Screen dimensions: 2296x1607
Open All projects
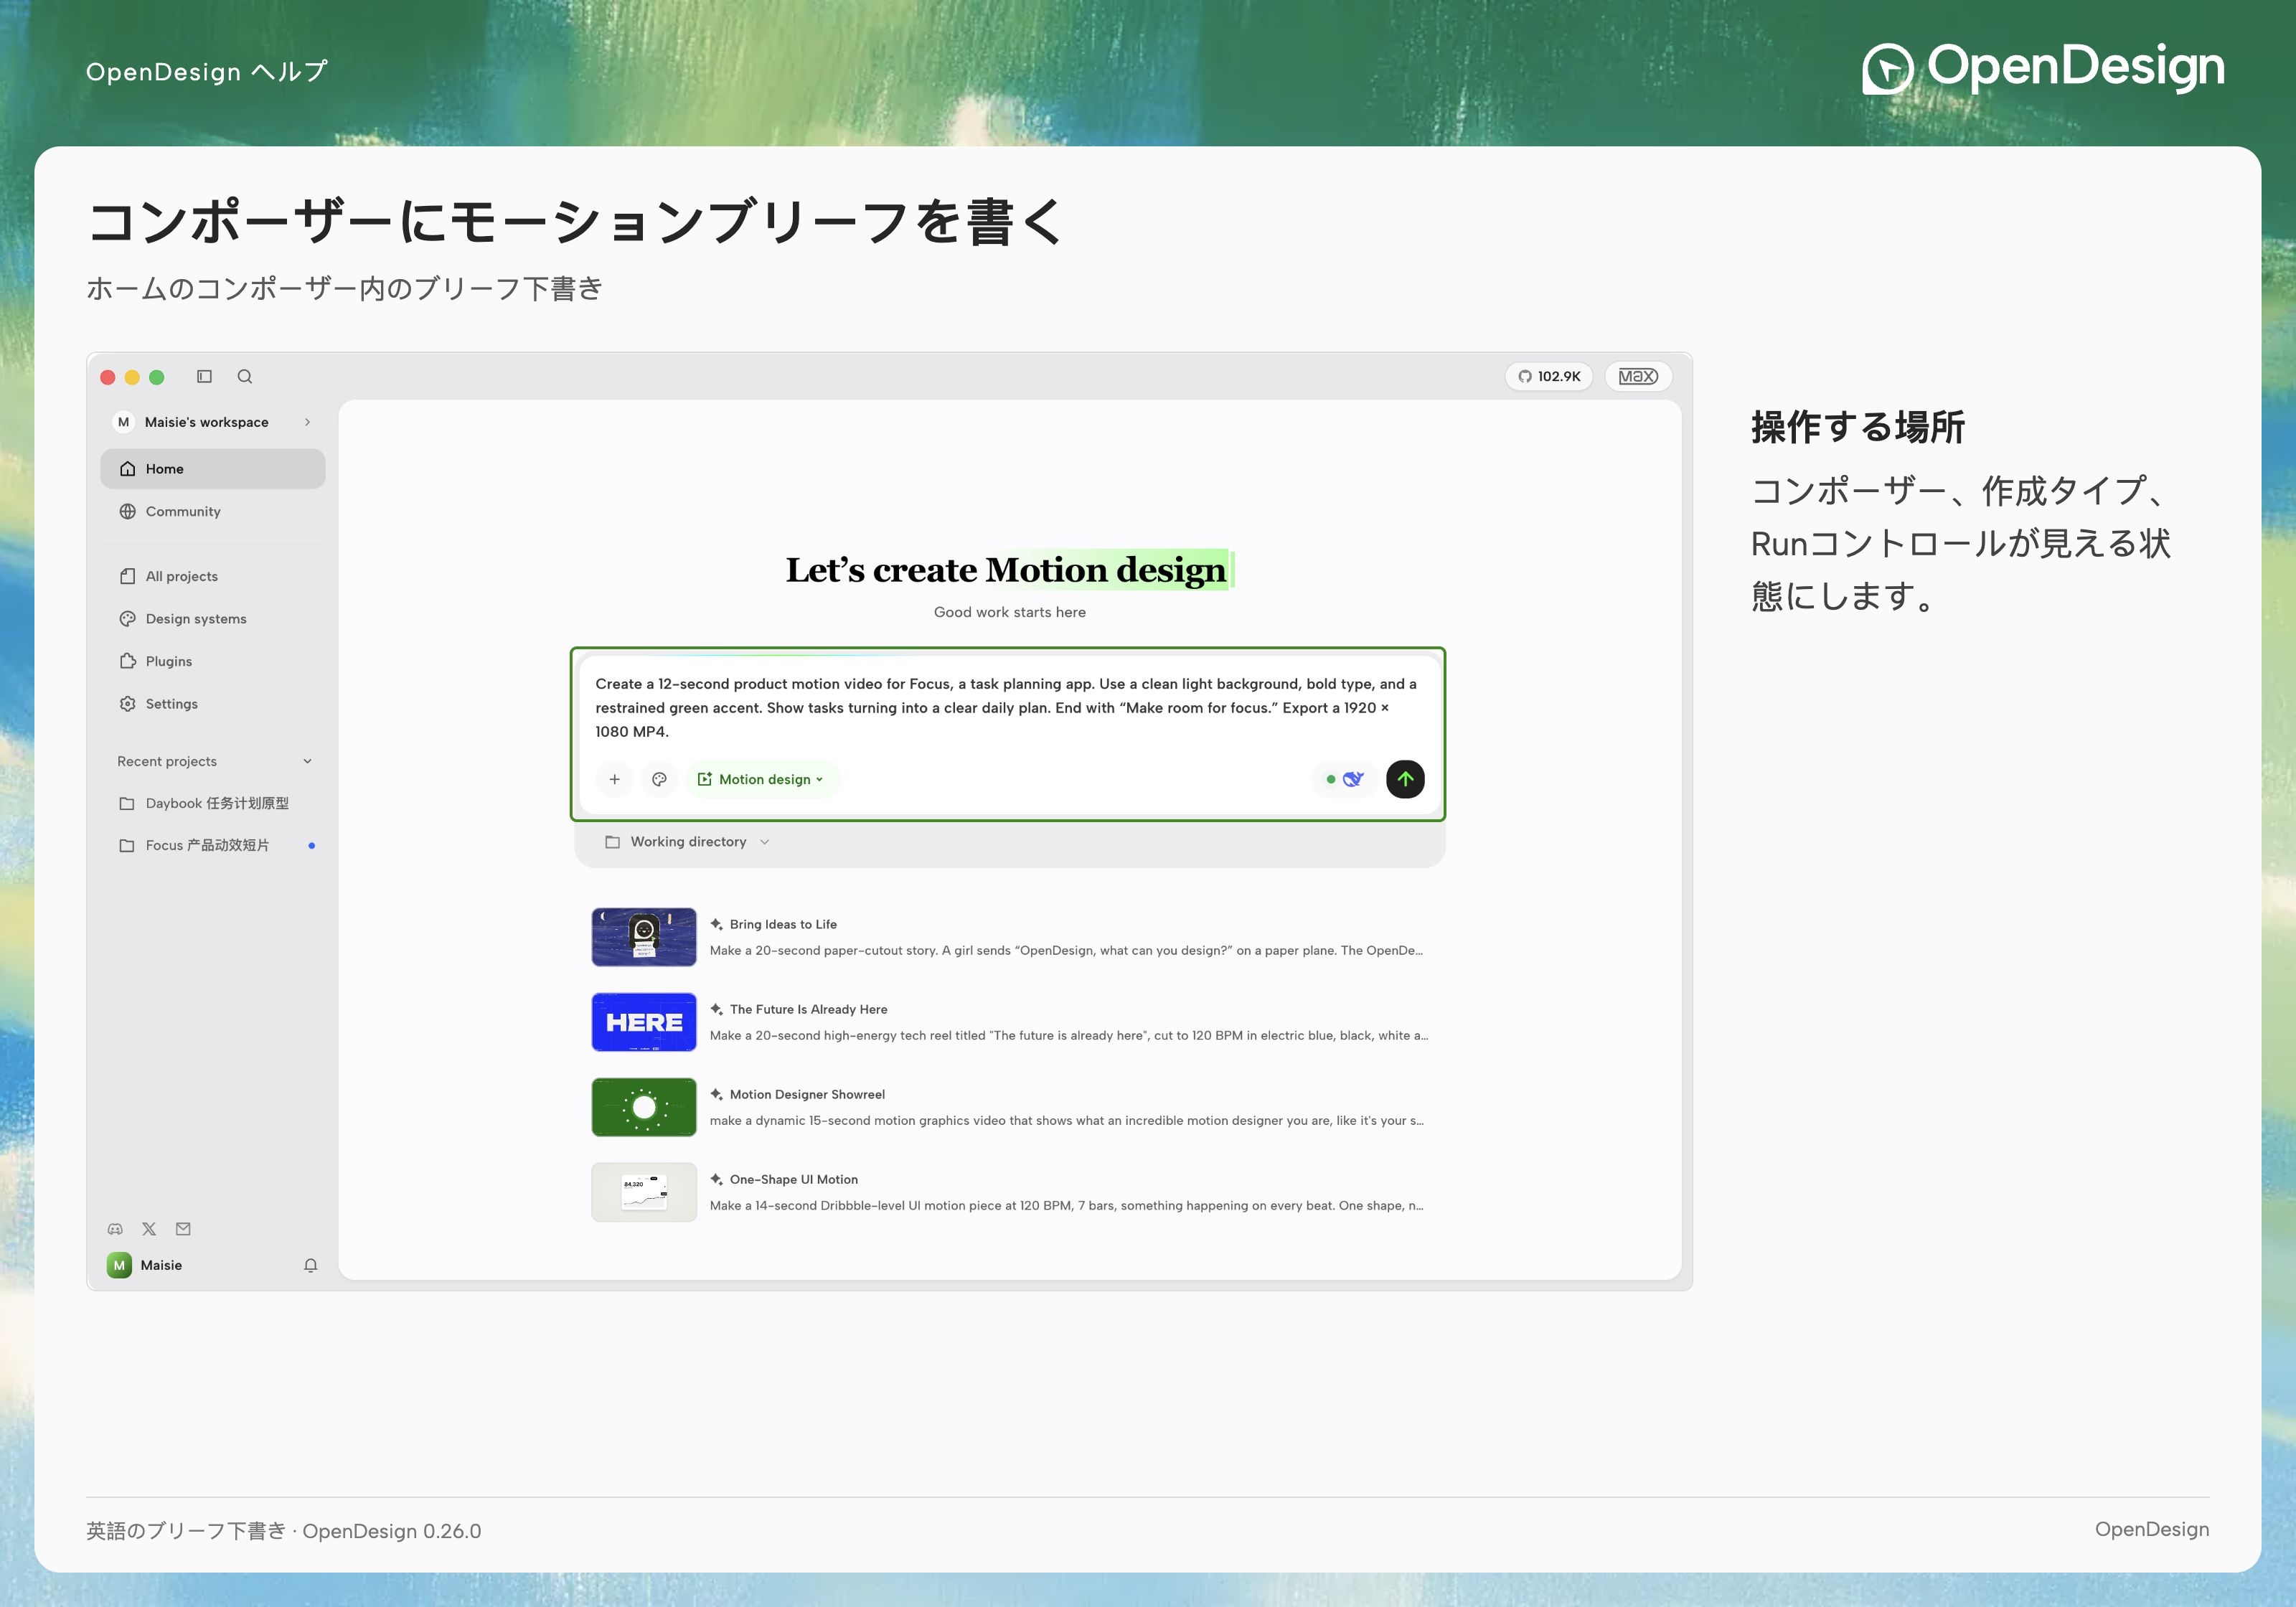[x=213, y=576]
